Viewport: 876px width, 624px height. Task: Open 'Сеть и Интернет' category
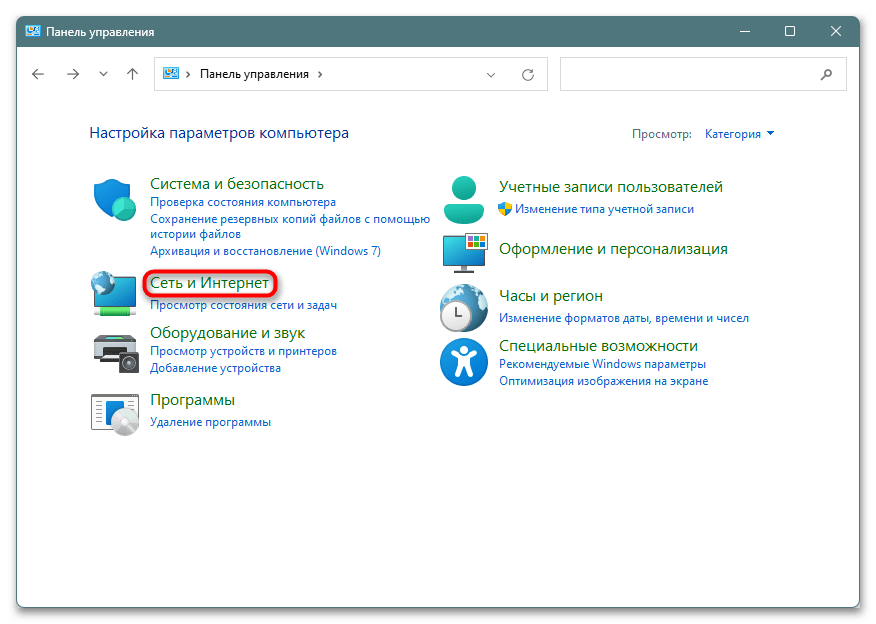pyautogui.click(x=210, y=283)
